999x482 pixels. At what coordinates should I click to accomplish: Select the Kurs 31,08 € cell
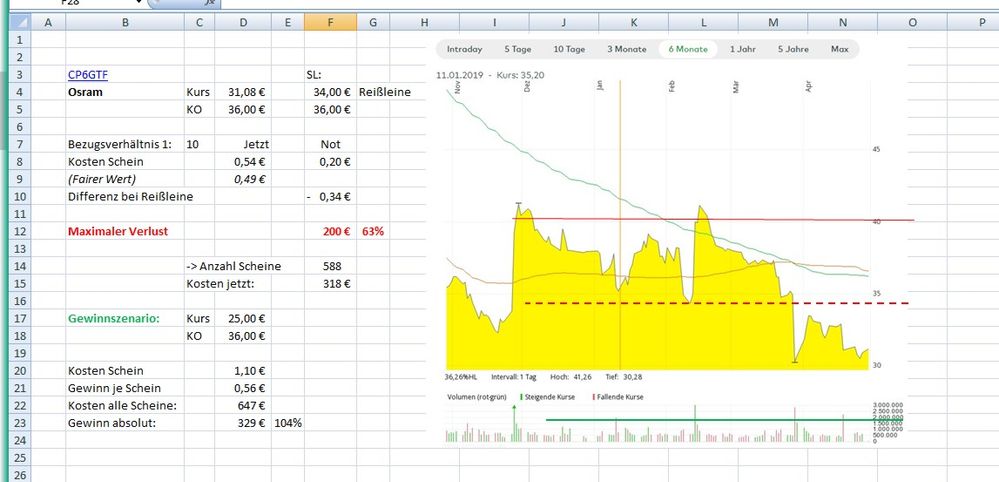[x=242, y=92]
